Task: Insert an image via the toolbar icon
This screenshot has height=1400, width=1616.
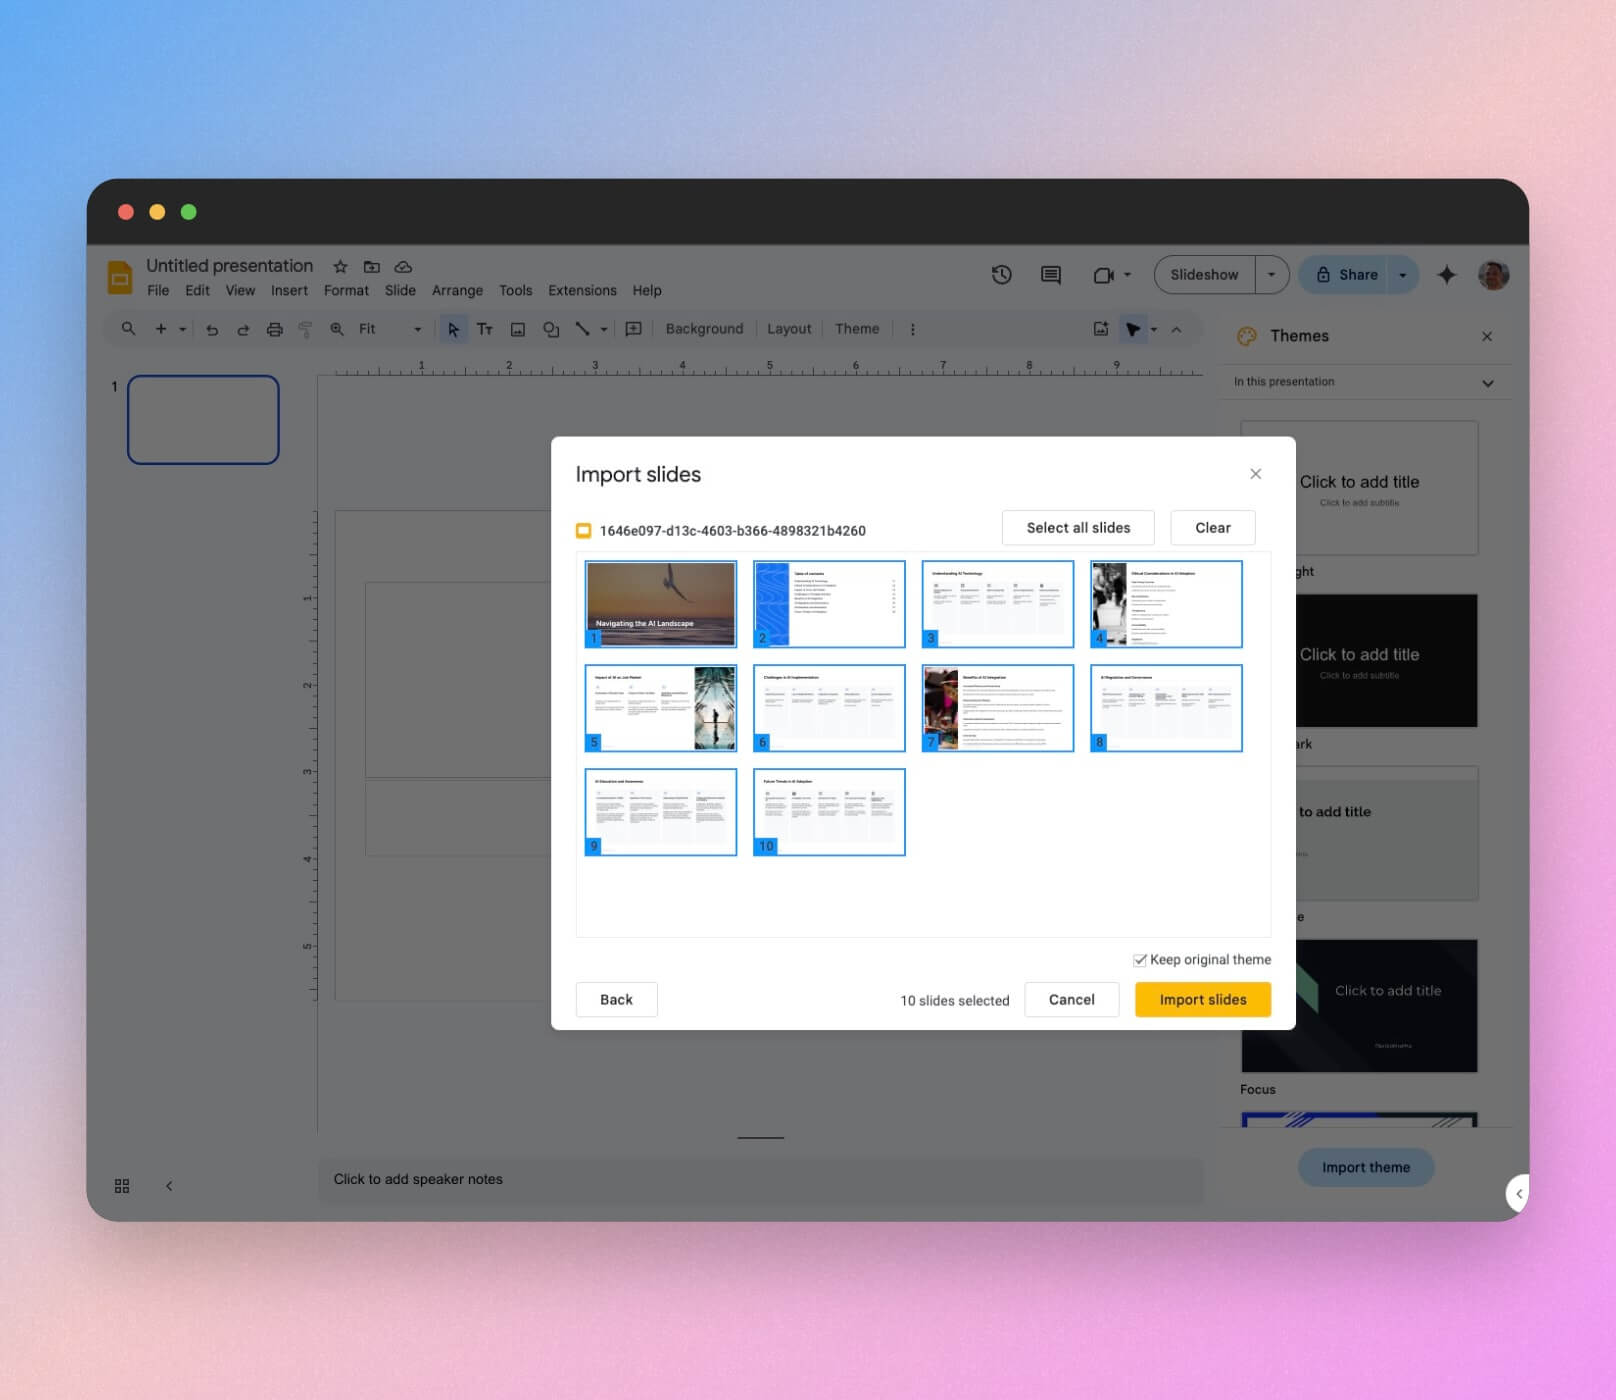Action: [x=517, y=329]
